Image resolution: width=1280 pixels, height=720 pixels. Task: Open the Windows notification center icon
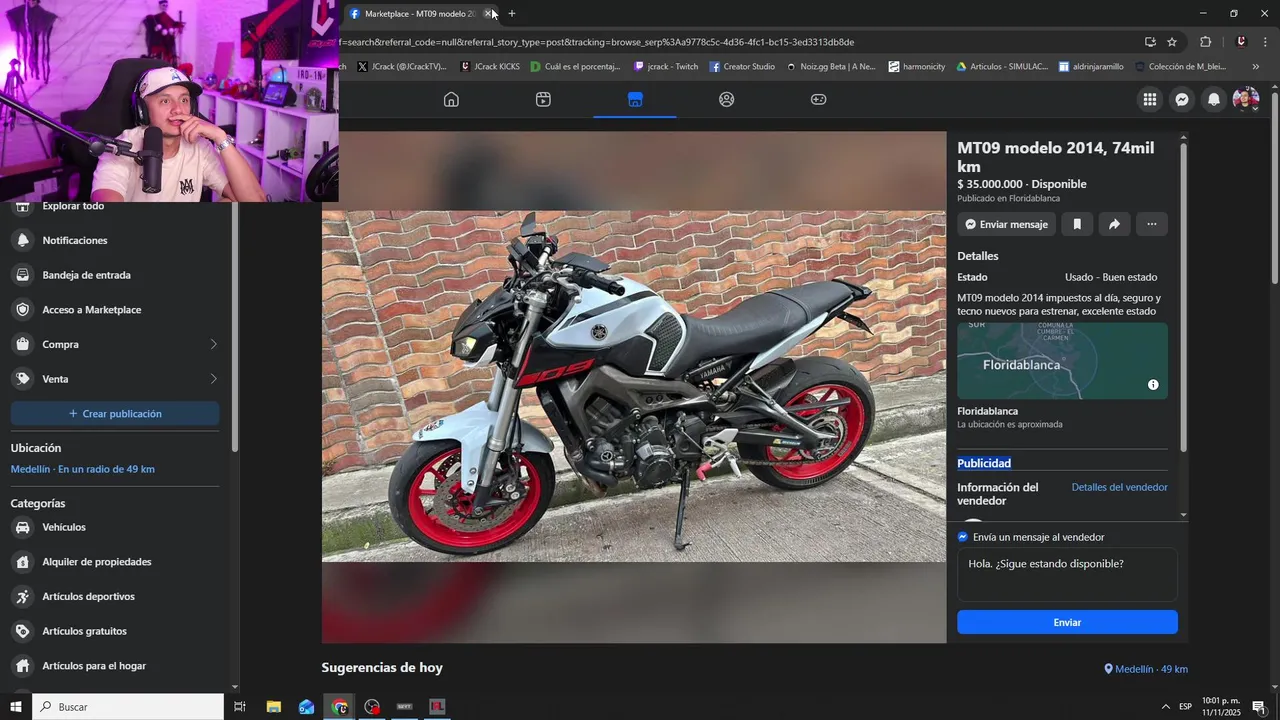pyautogui.click(x=1259, y=707)
